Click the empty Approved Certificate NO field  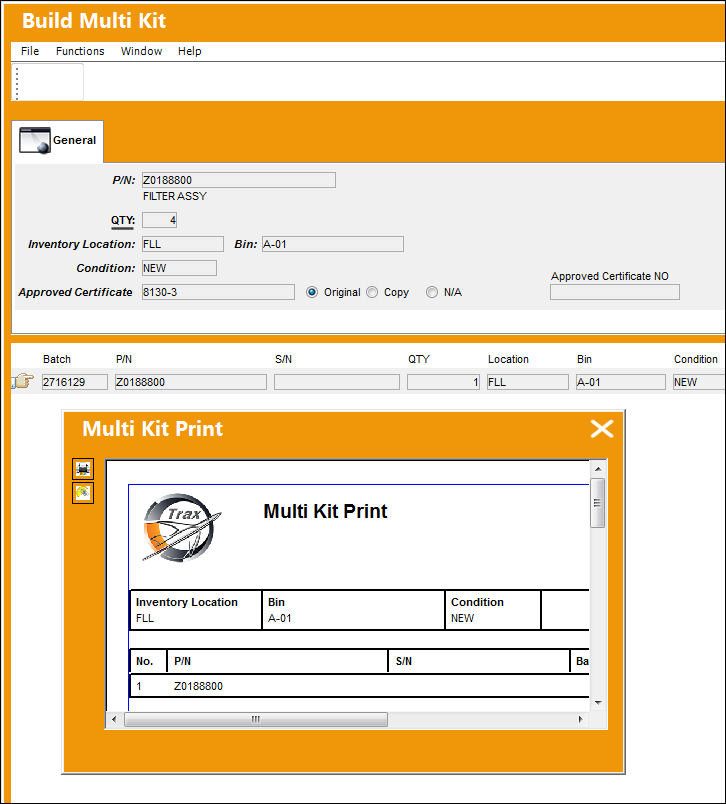615,292
